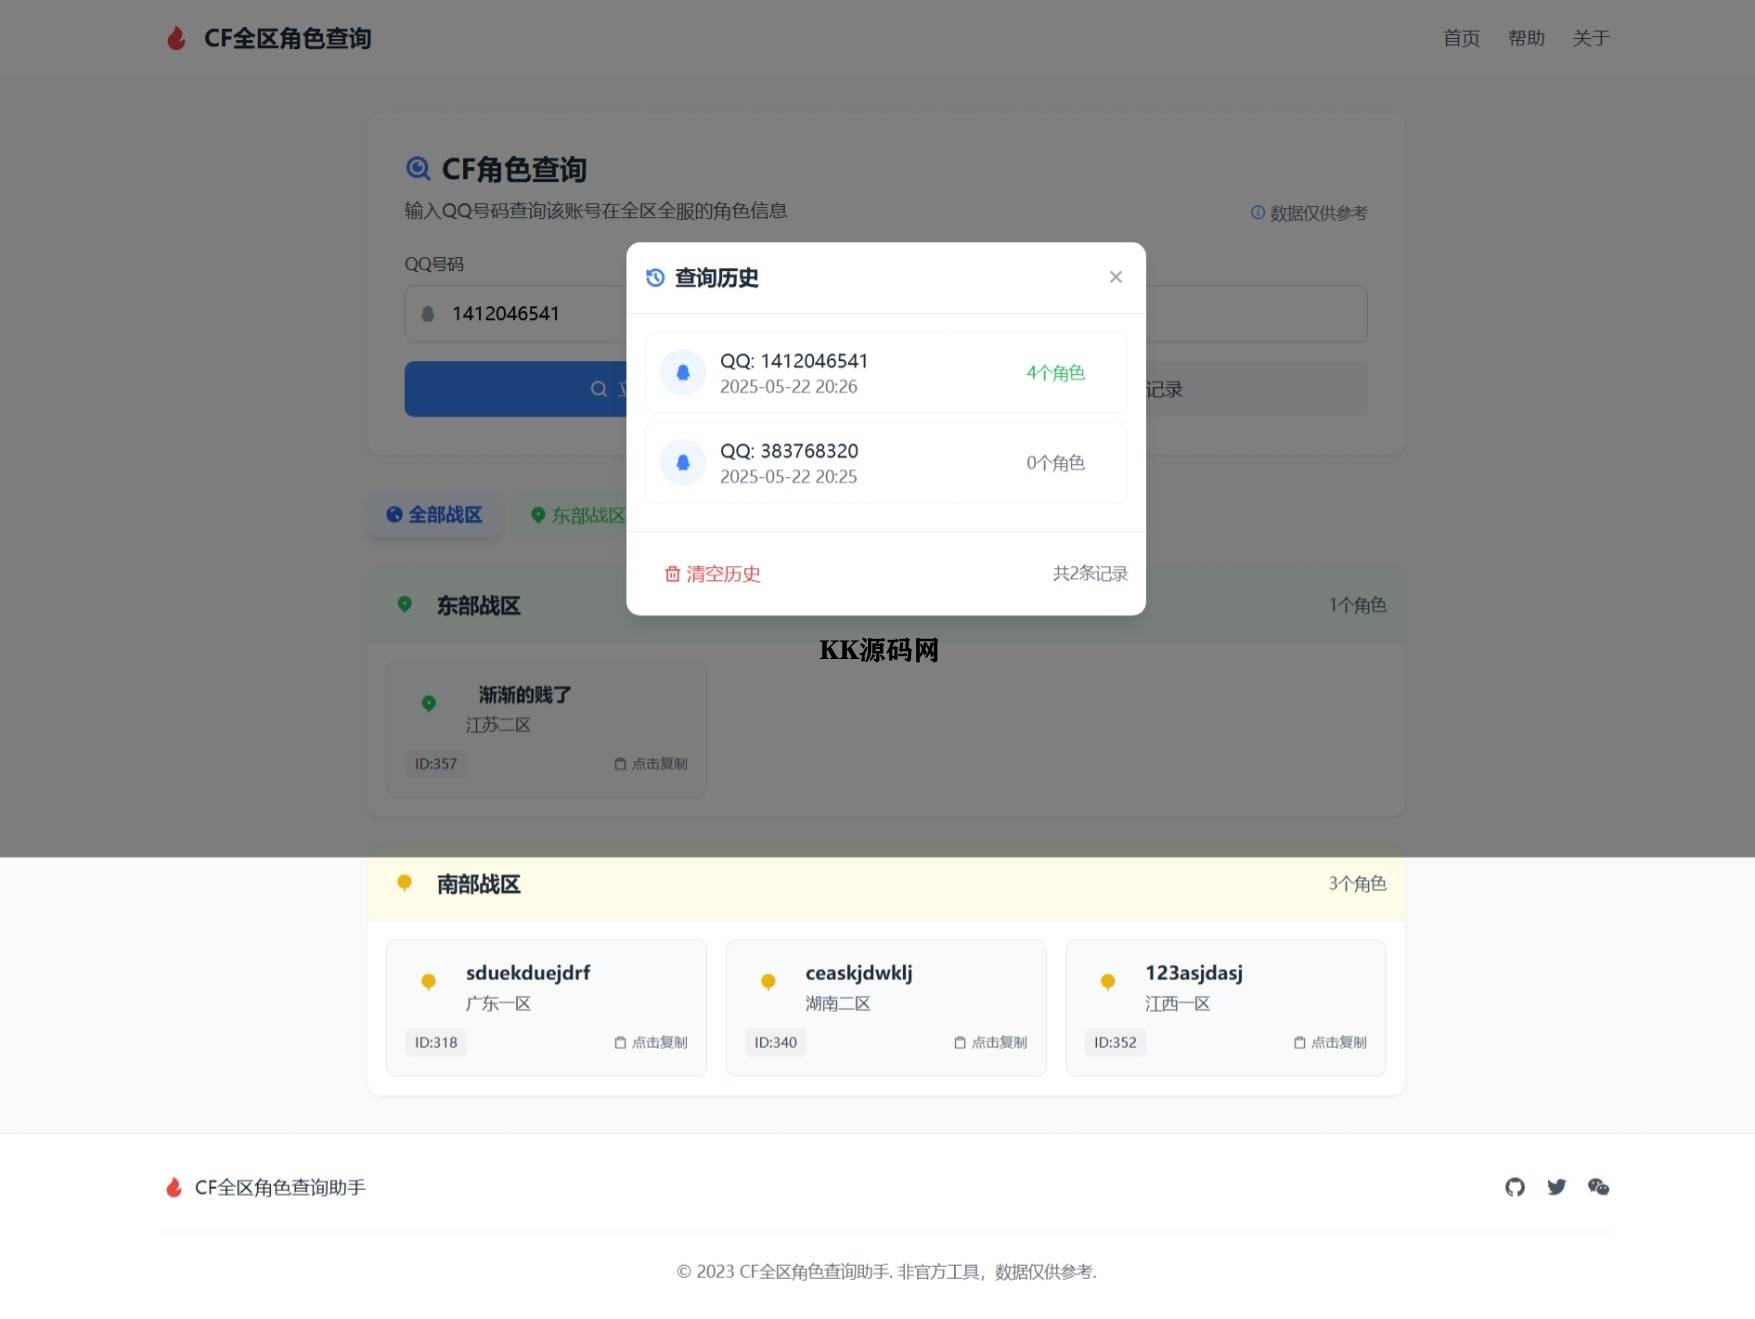This screenshot has height=1319, width=1755.
Task: Click the yellow pin icon in 南部战区 header
Action: coord(405,883)
